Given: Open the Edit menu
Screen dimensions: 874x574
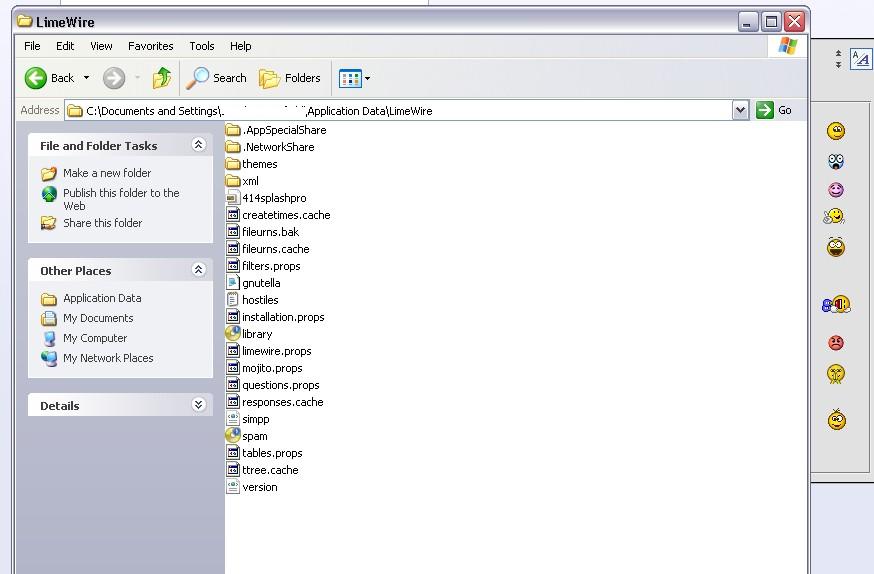Looking at the screenshot, I should coord(65,46).
